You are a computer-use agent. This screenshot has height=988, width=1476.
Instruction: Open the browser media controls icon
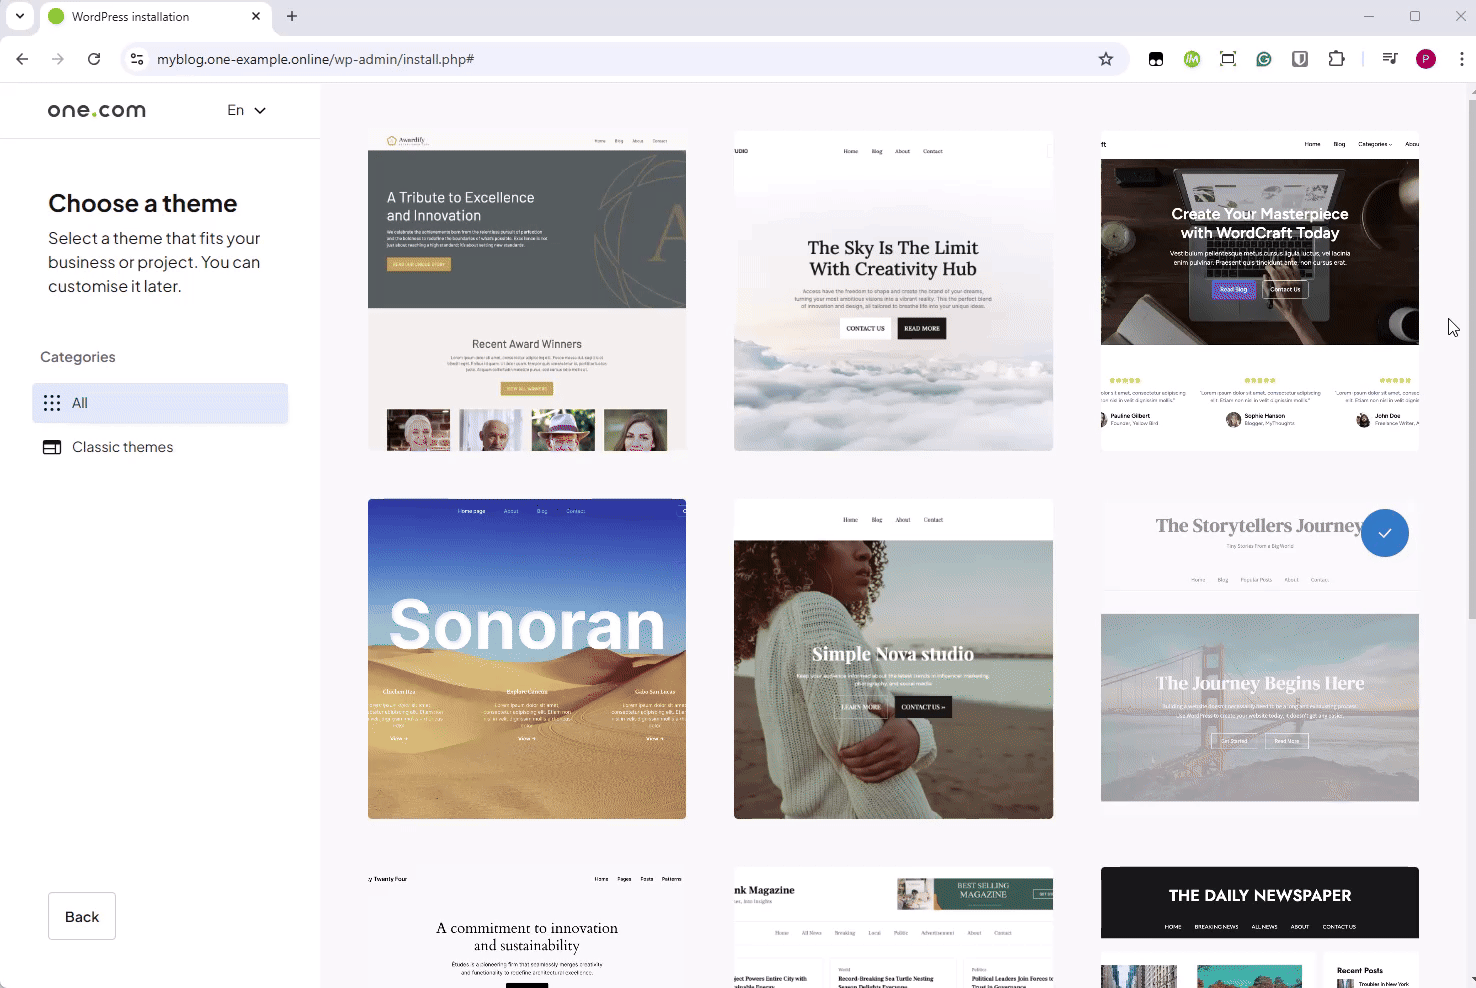[1389, 59]
